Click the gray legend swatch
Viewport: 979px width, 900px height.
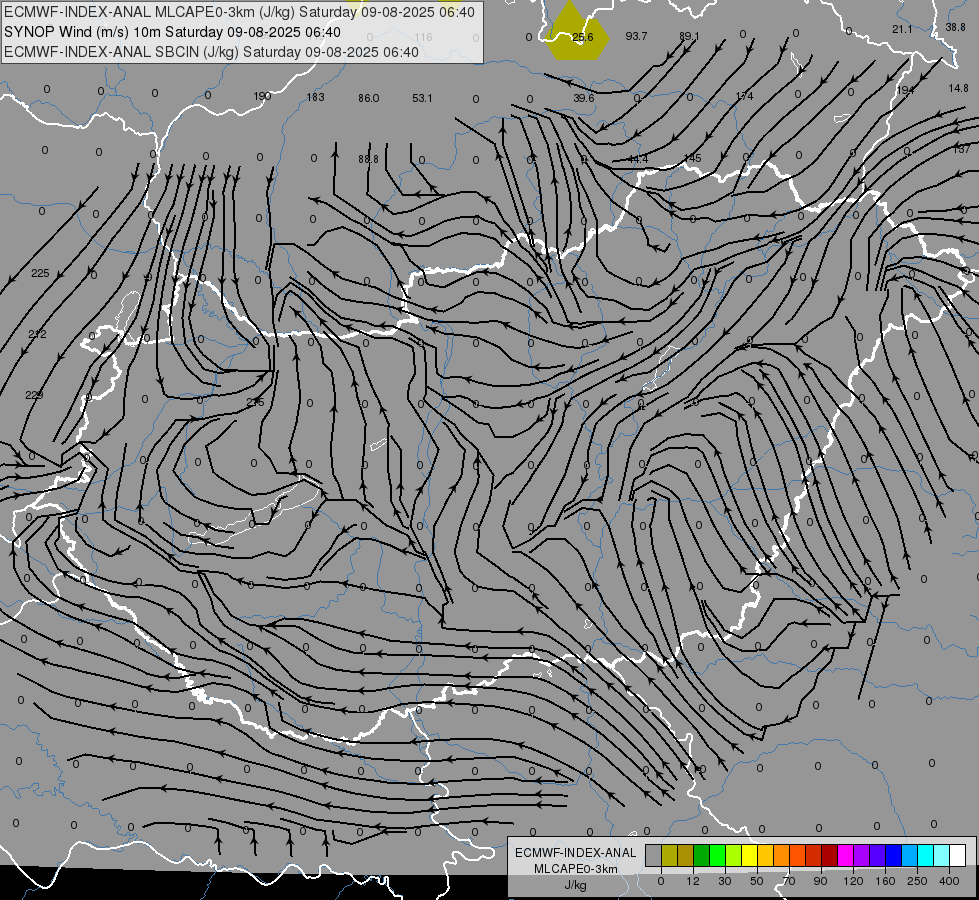(654, 855)
